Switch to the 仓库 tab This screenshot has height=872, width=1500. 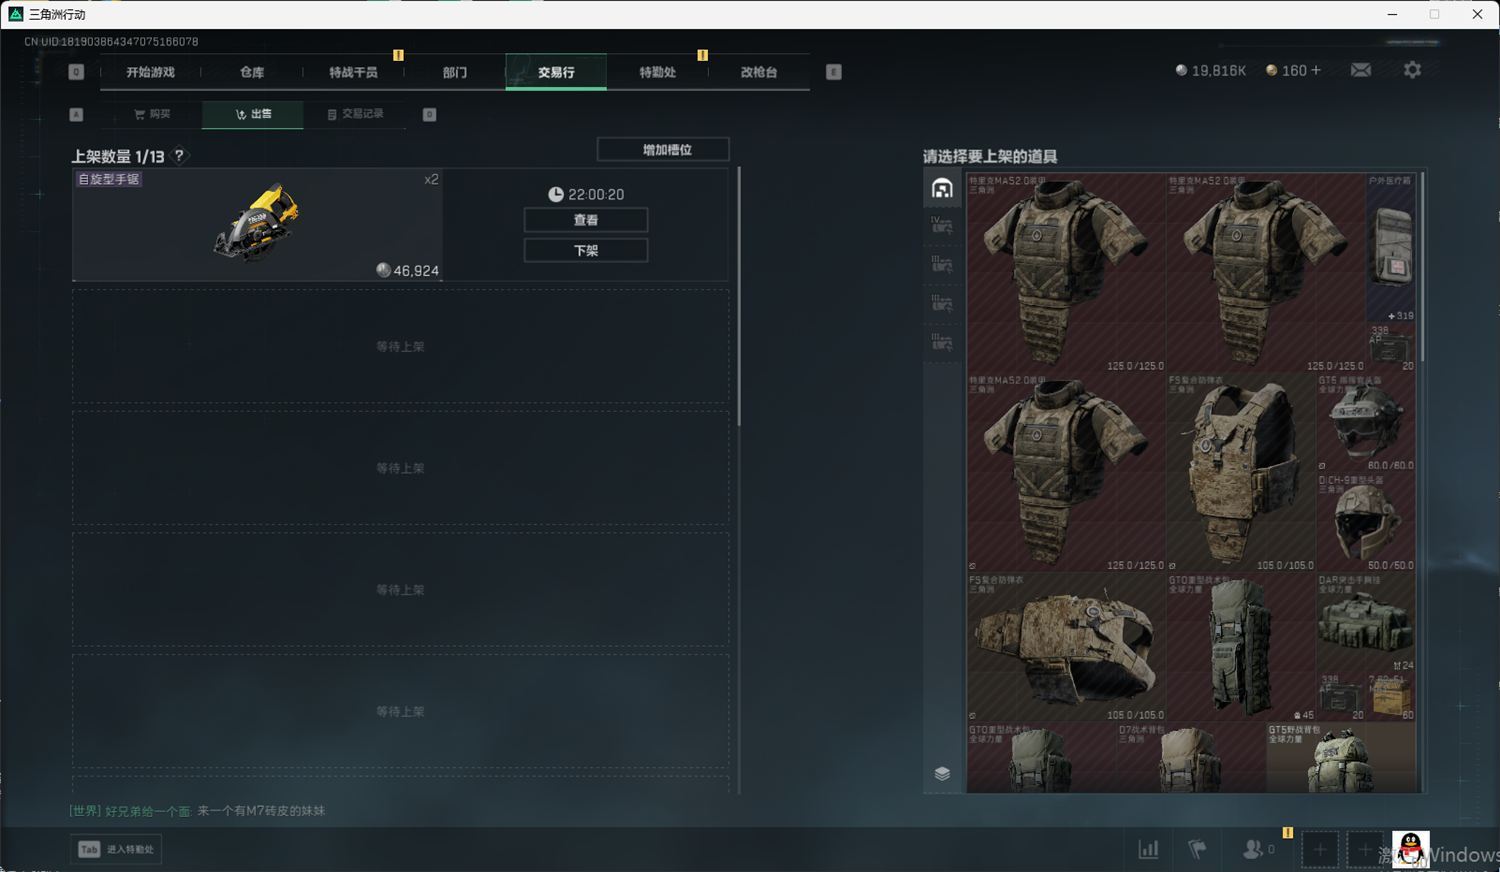point(252,72)
